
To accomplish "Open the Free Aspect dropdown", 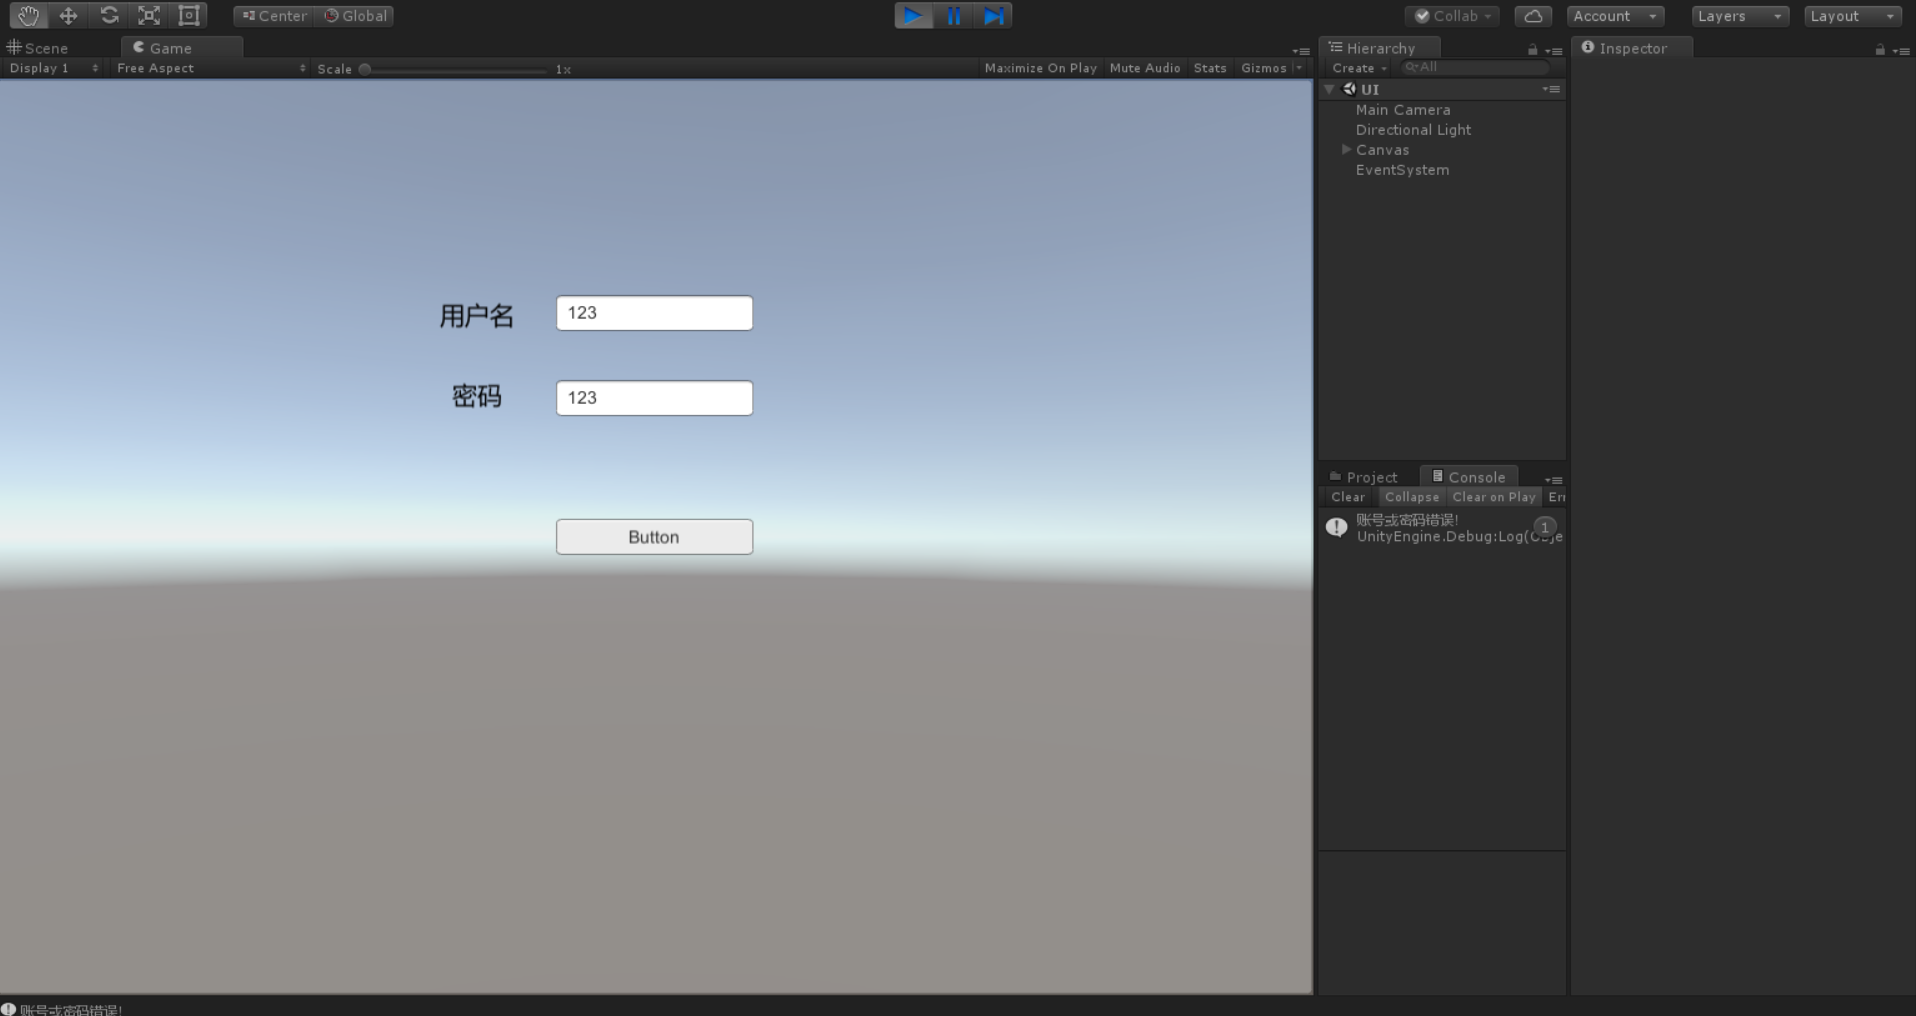I will tap(210, 68).
